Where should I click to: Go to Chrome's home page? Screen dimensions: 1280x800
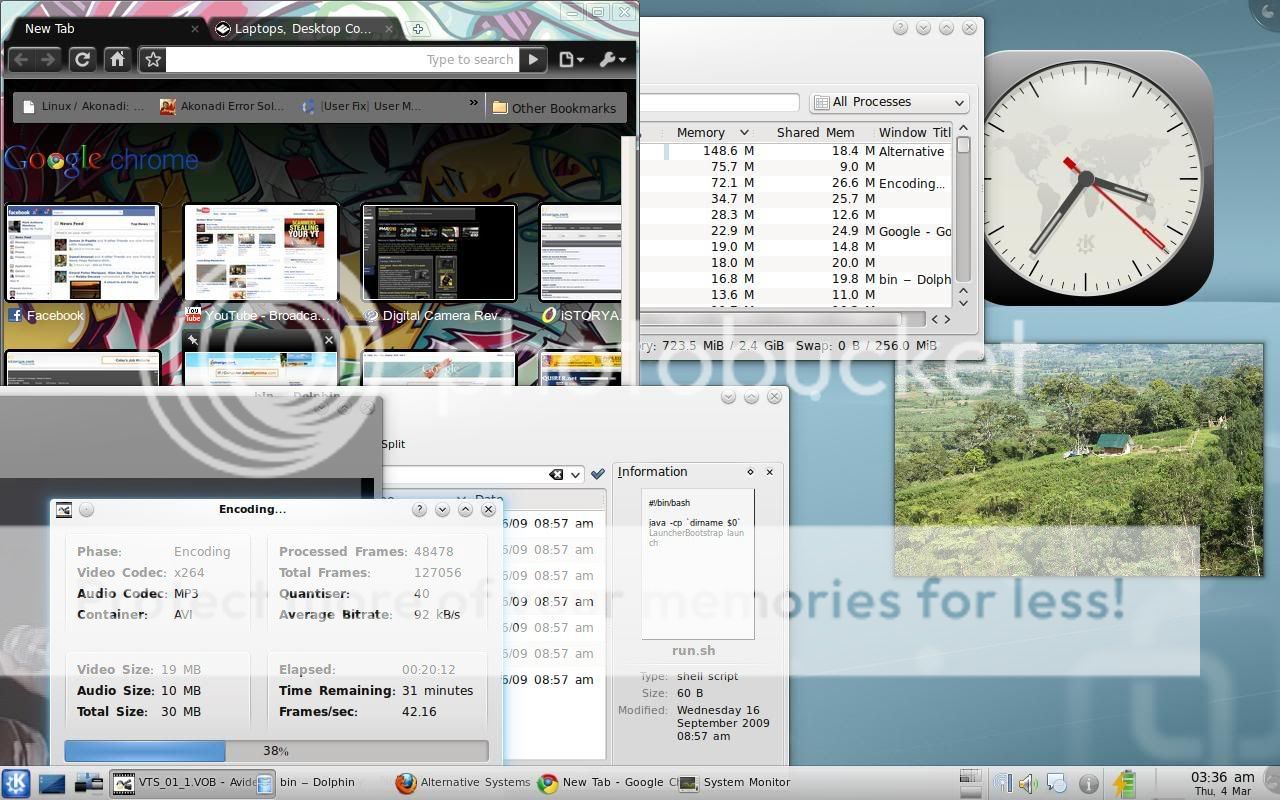click(x=117, y=60)
